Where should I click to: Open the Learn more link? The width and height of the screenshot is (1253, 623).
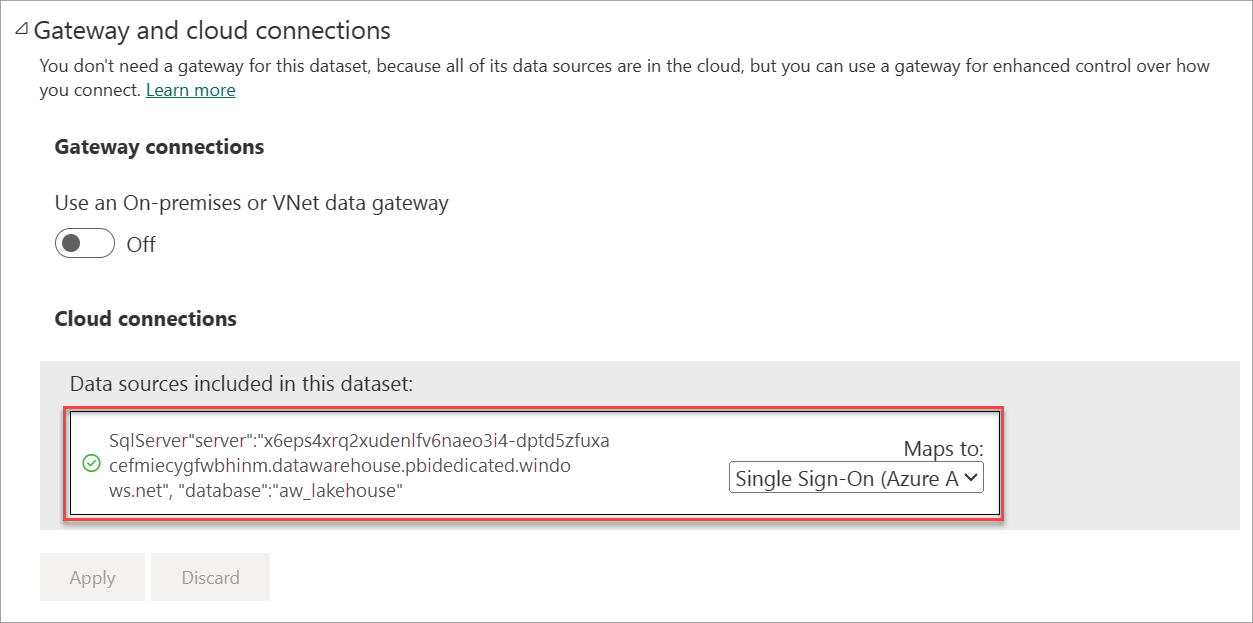[190, 90]
